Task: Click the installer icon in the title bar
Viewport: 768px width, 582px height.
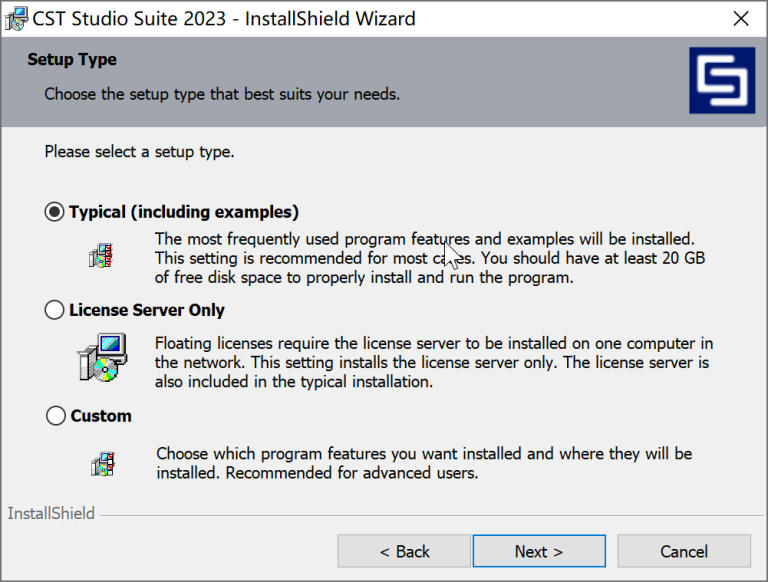Action: [16, 19]
